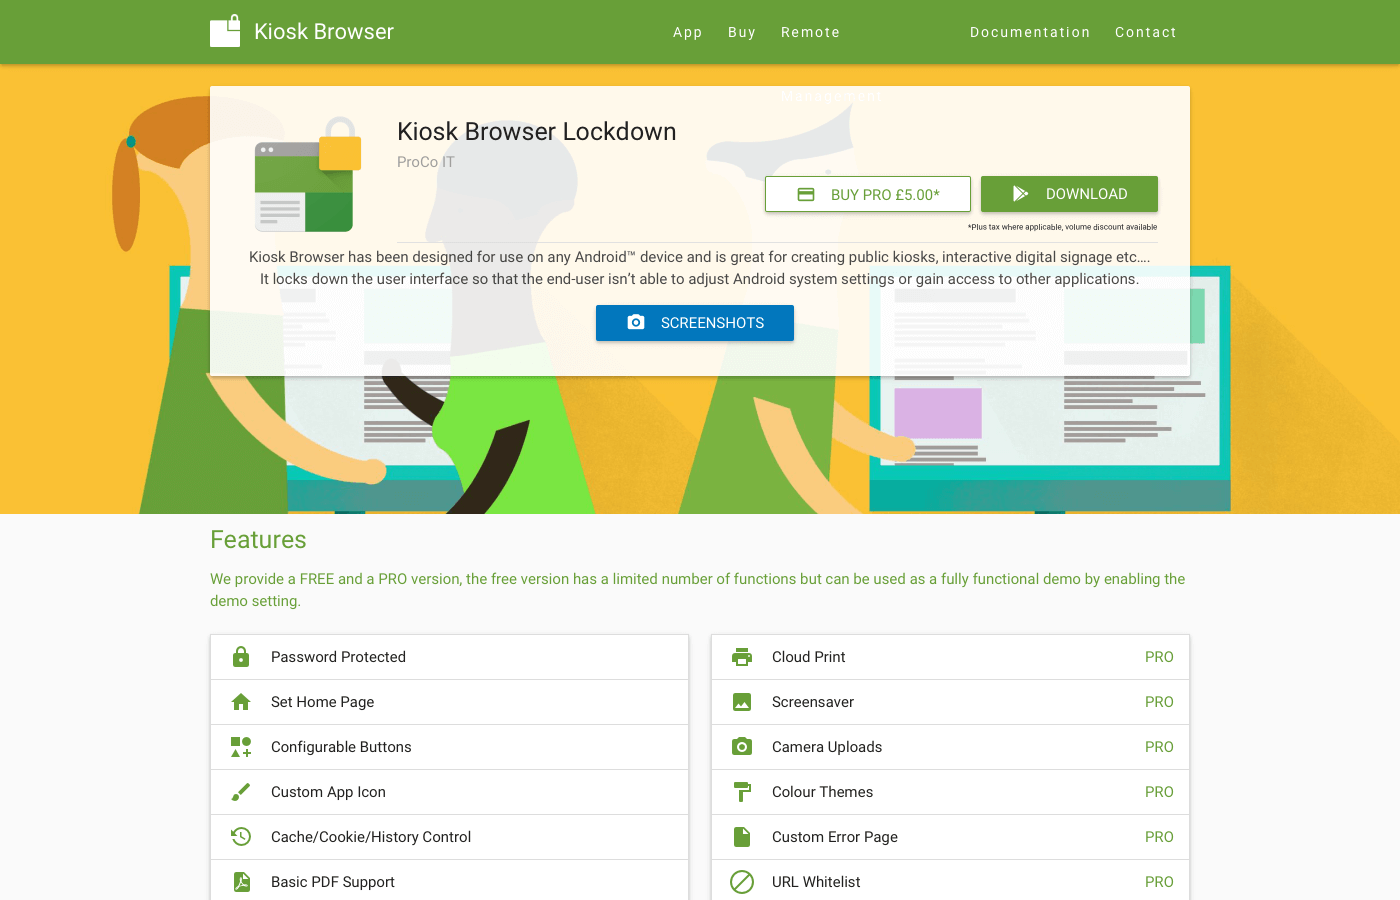Open the Buy menu item
Screen dimensions: 1400x900
[x=742, y=32]
